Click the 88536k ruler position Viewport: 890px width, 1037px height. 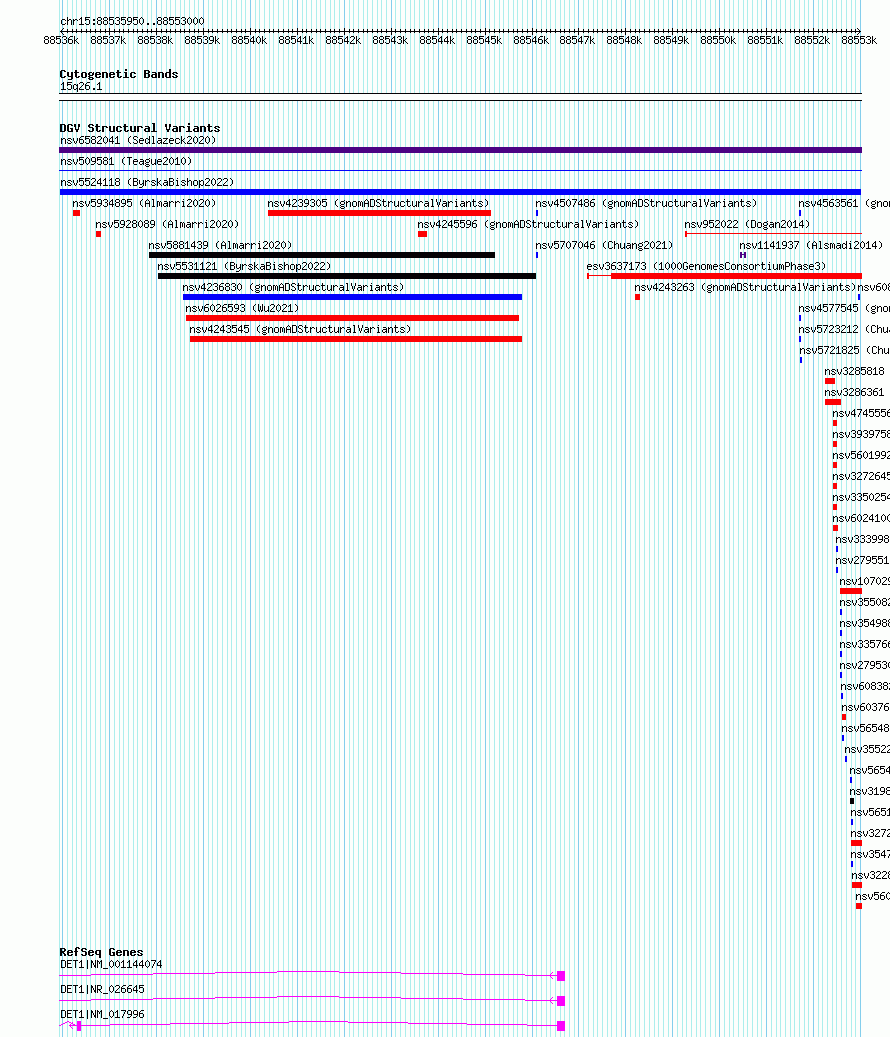tap(61, 40)
